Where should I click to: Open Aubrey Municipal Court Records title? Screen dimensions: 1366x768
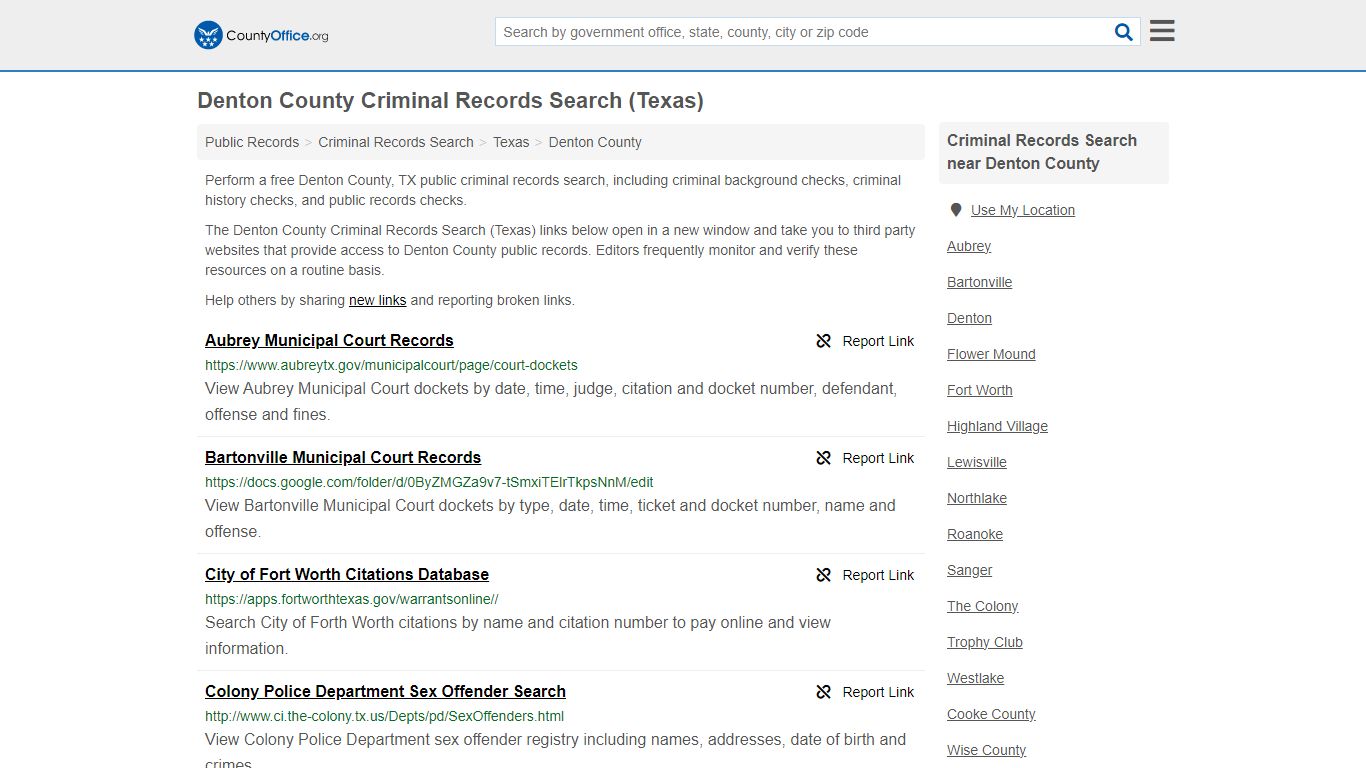(329, 340)
